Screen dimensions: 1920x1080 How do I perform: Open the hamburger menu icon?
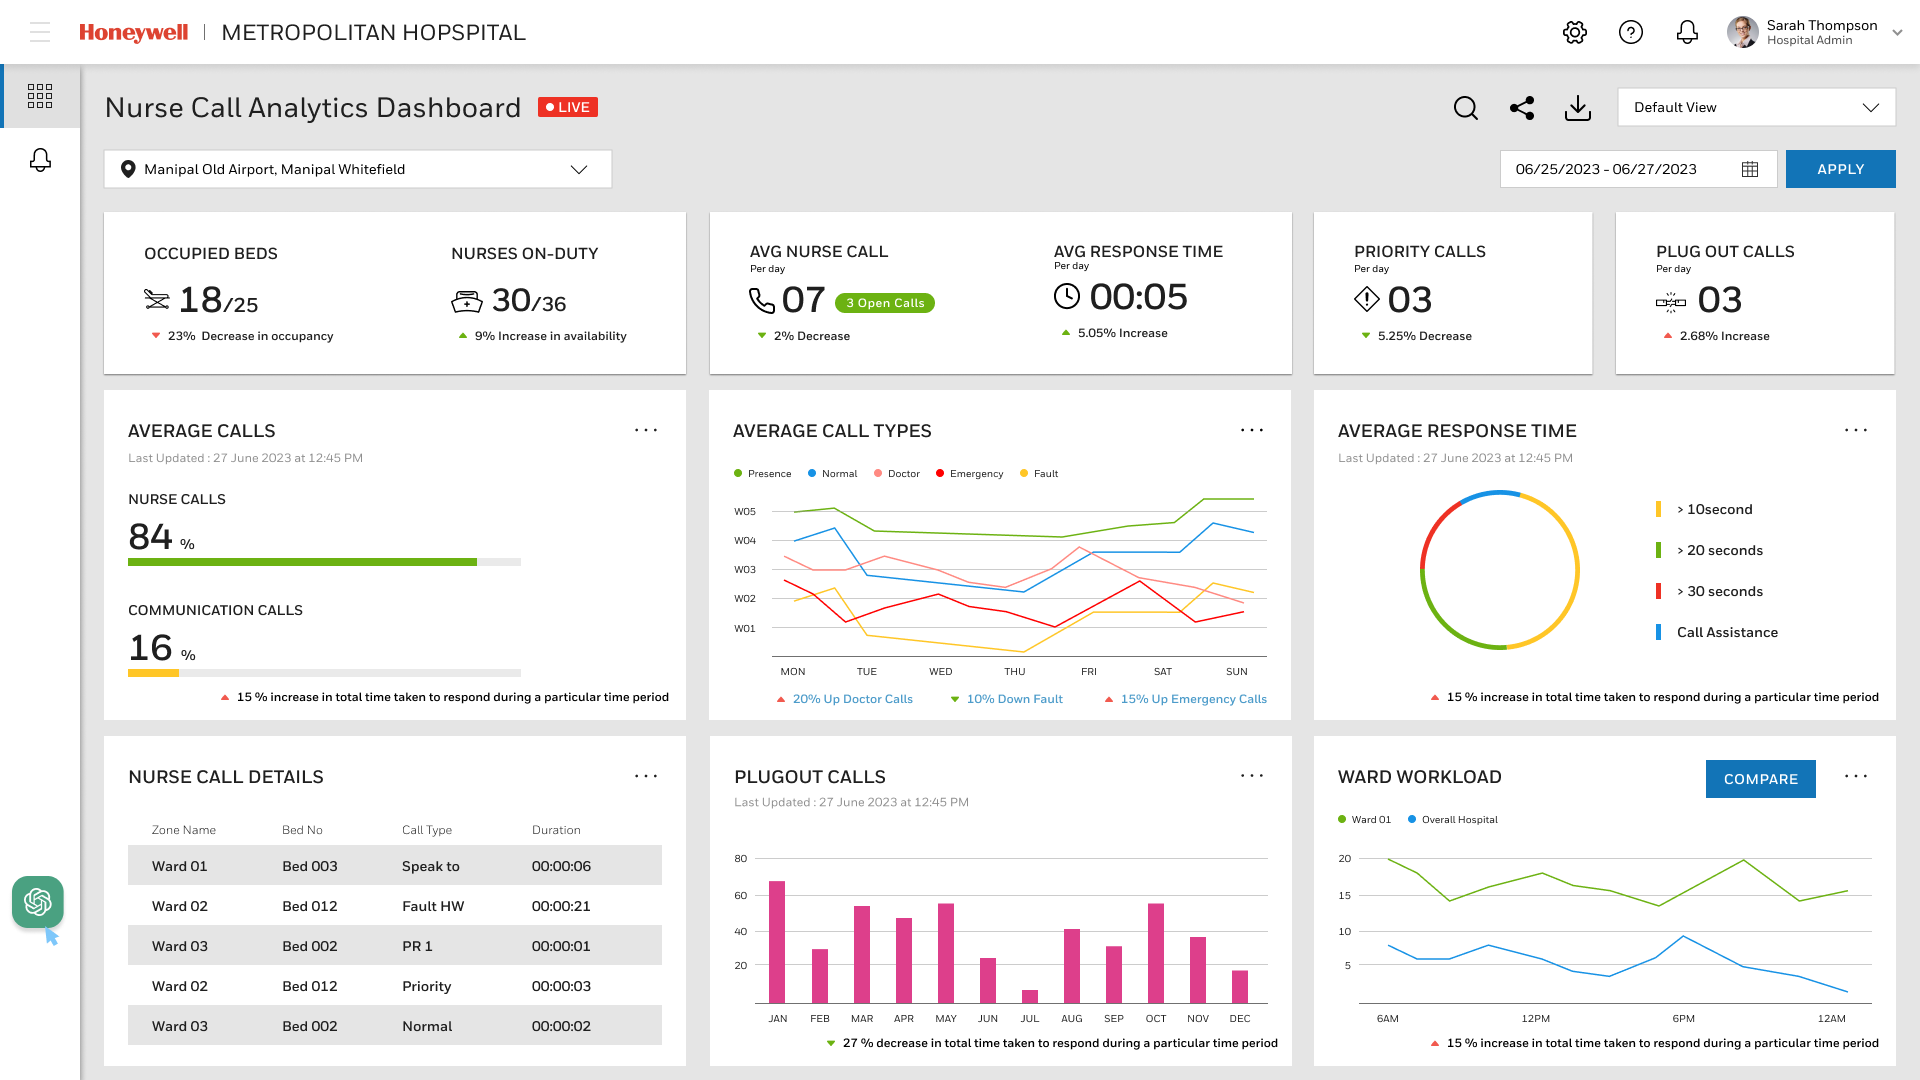[40, 32]
